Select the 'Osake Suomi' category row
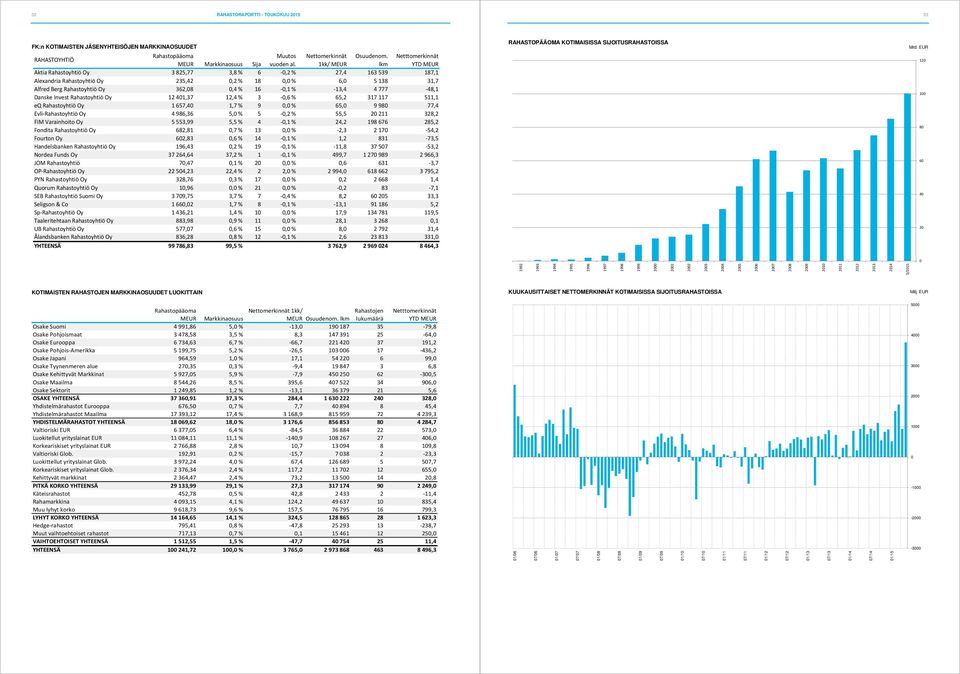The width and height of the screenshot is (960, 674). pyautogui.click(x=235, y=327)
